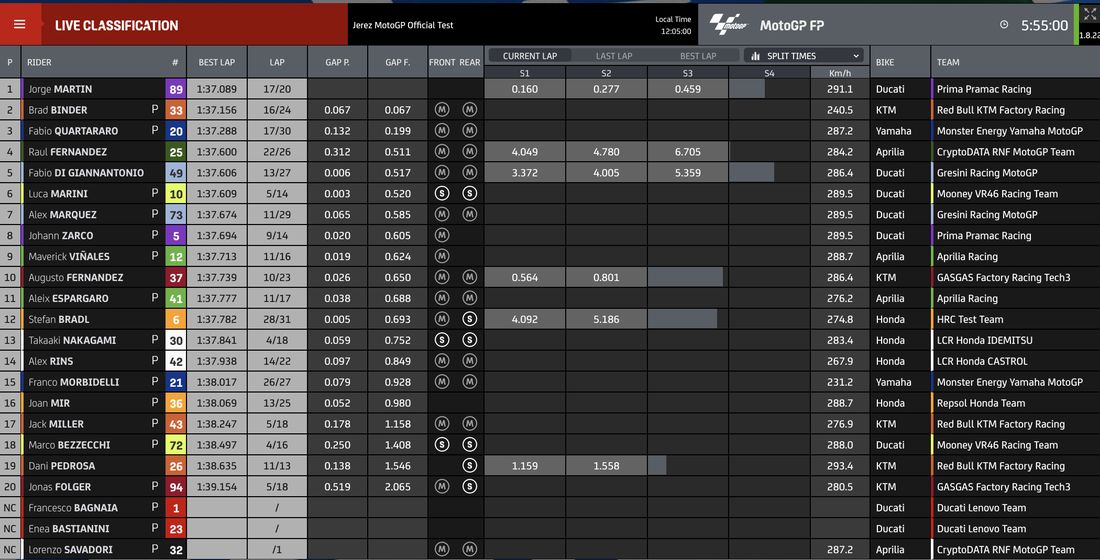Click top speed value 293.4
This screenshot has width=1100, height=560.
840,466
